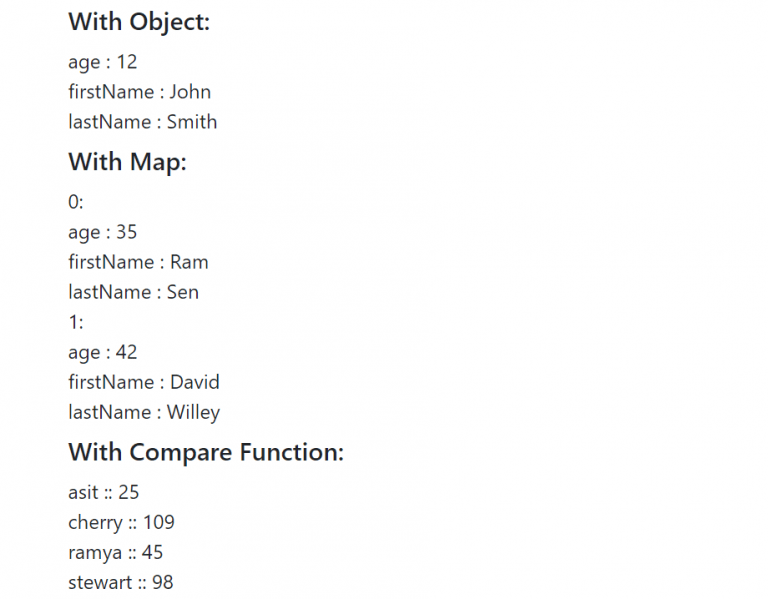Click the 'firstName : John' text
The image size is (768, 599).
pos(140,92)
